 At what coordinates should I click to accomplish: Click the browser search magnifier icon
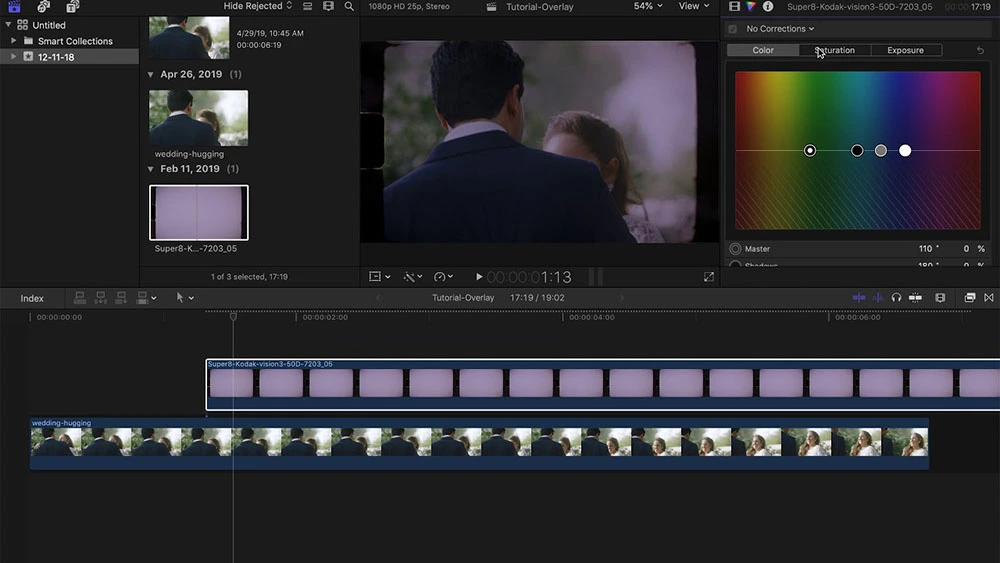coord(349,6)
